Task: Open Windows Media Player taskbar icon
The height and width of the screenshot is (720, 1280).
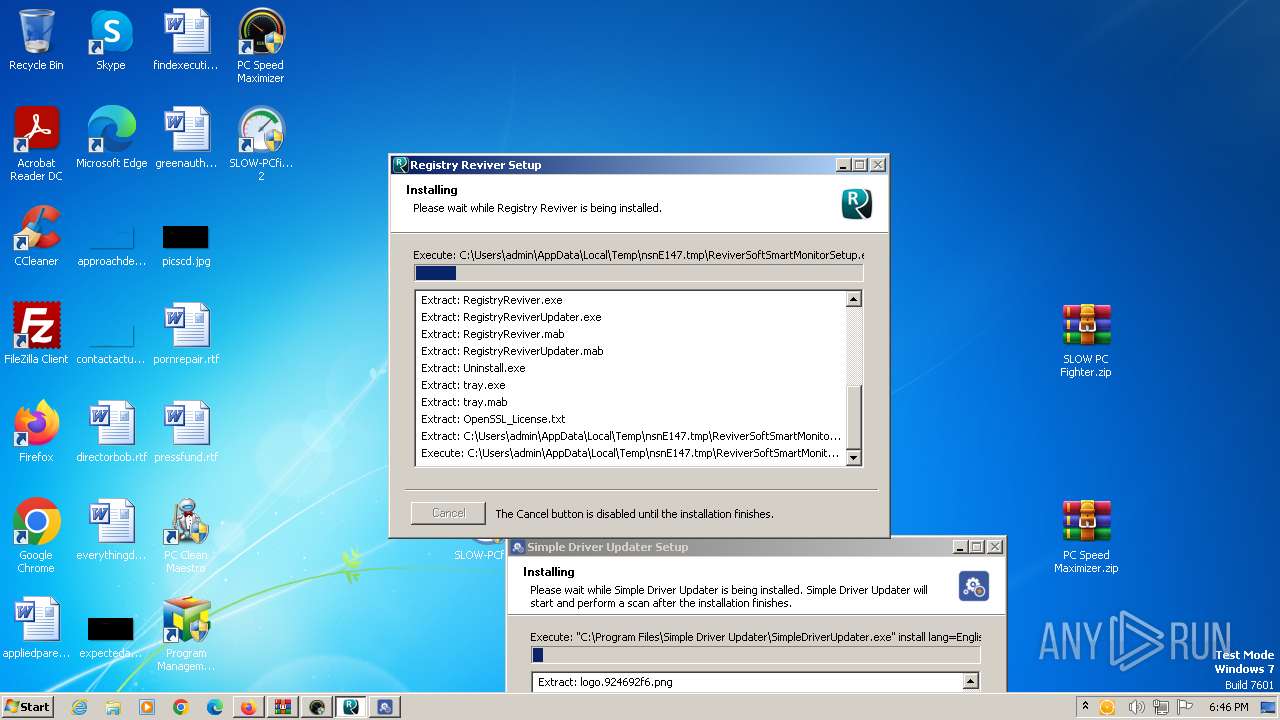Action: (147, 707)
